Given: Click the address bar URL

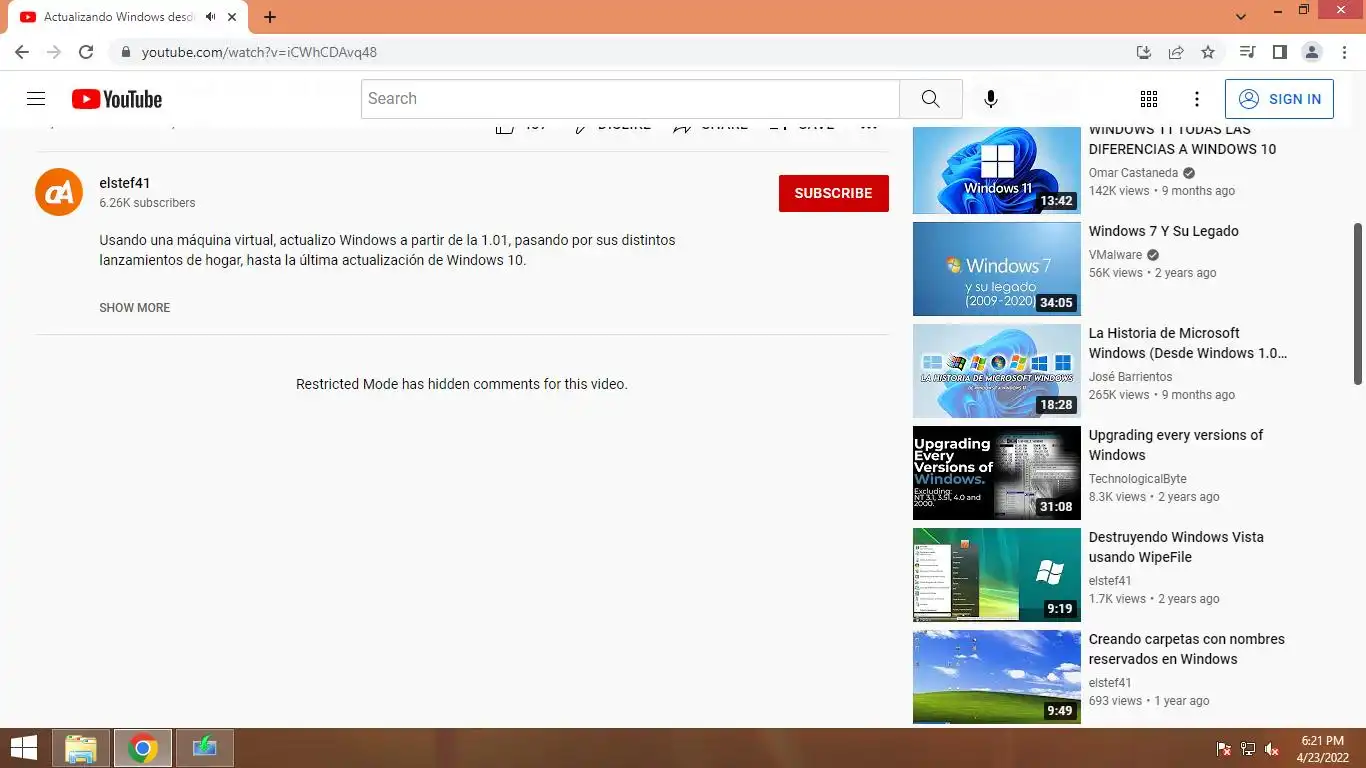Looking at the screenshot, I should point(259,52).
